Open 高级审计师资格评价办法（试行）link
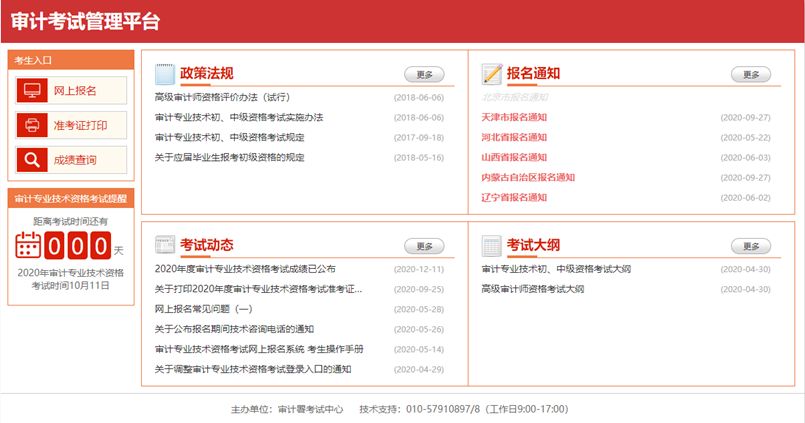Screen dimensions: 805x423 point(222,97)
